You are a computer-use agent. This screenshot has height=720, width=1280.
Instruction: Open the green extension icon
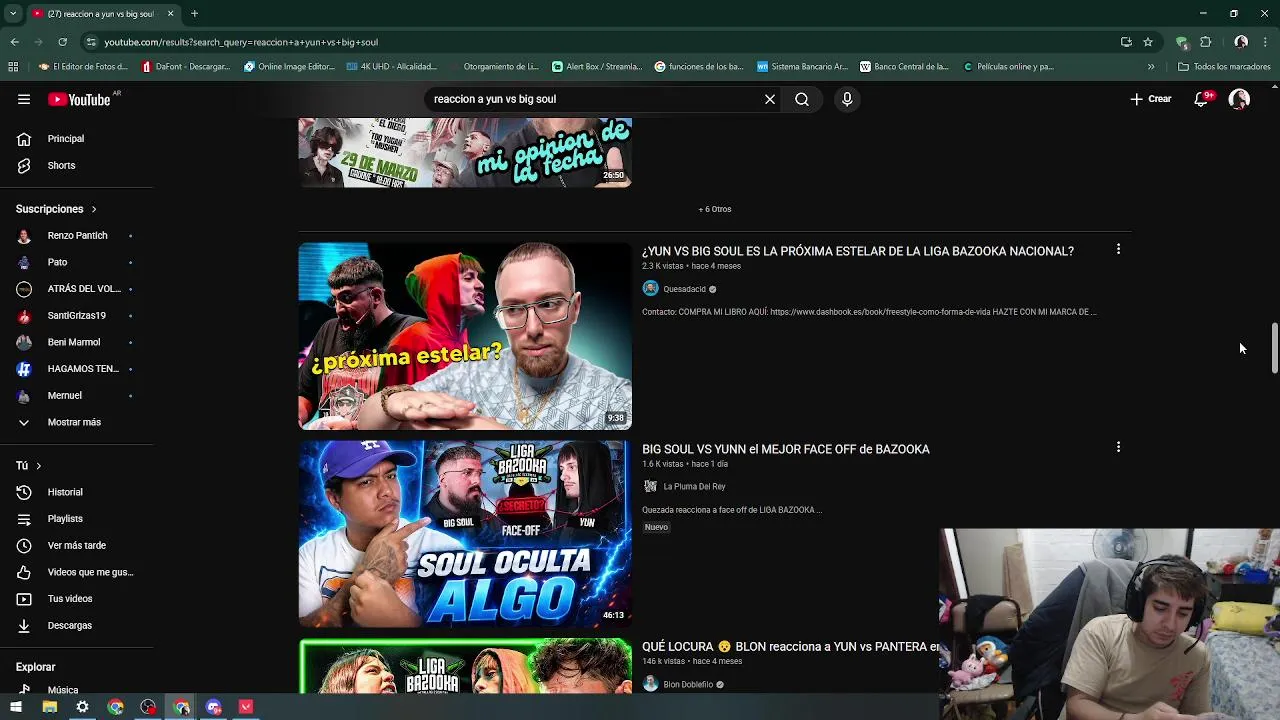click(1182, 42)
